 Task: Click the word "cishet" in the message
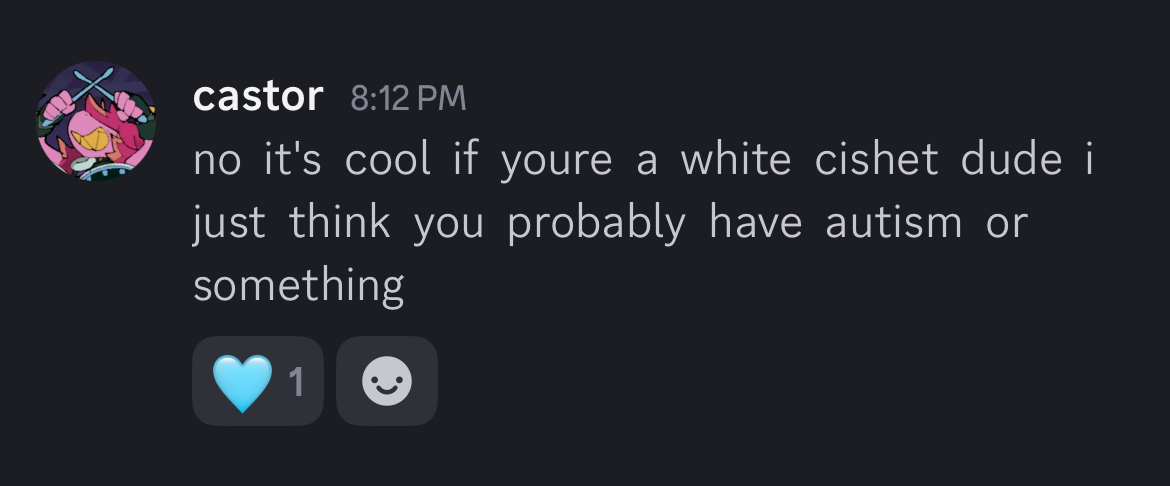[x=876, y=161]
